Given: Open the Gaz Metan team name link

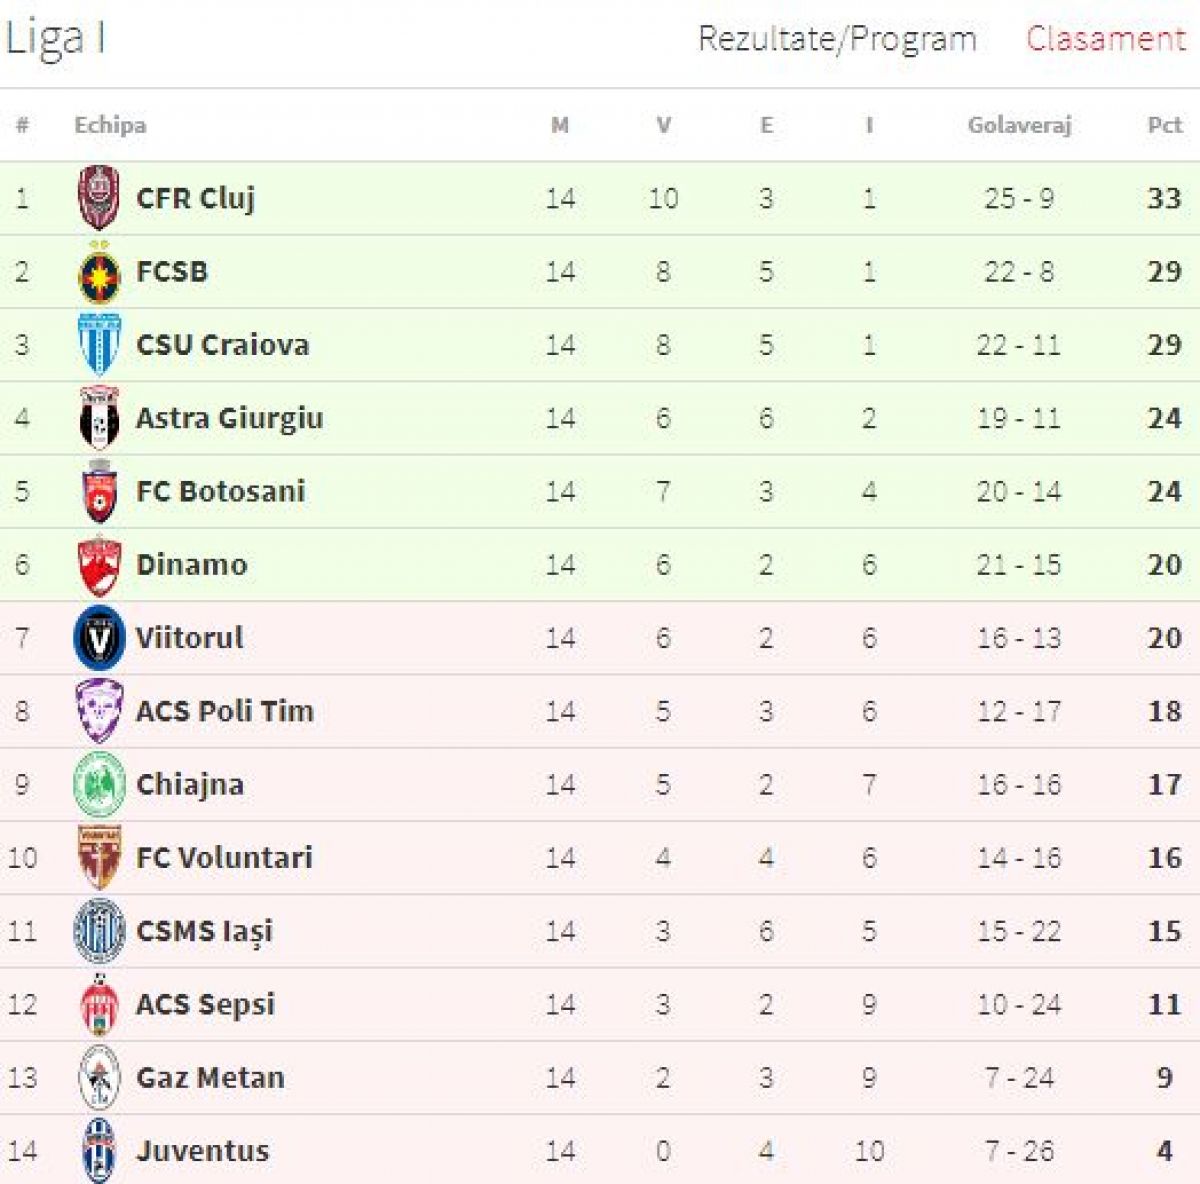Looking at the screenshot, I should coord(210,1078).
